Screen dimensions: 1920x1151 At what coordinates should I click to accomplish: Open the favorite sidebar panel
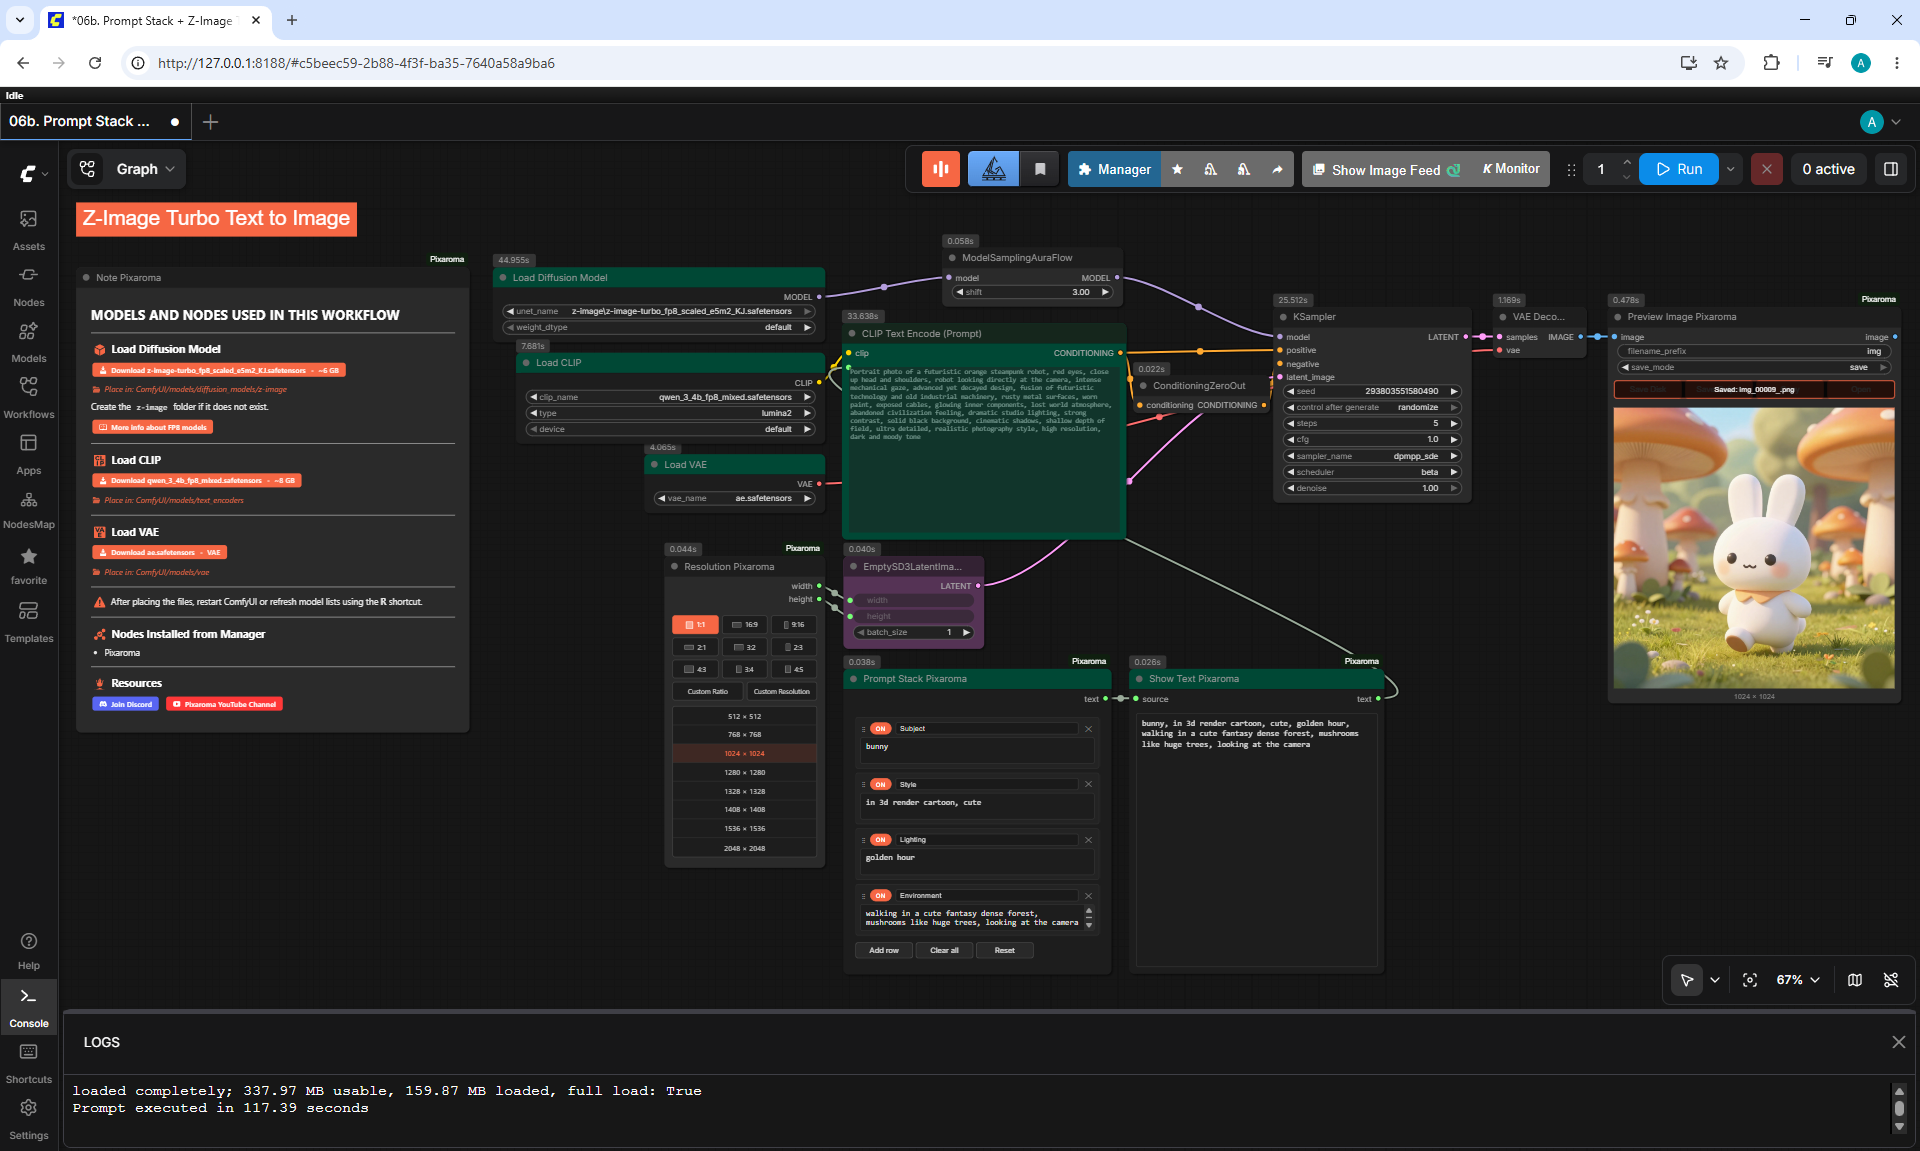pos(28,565)
